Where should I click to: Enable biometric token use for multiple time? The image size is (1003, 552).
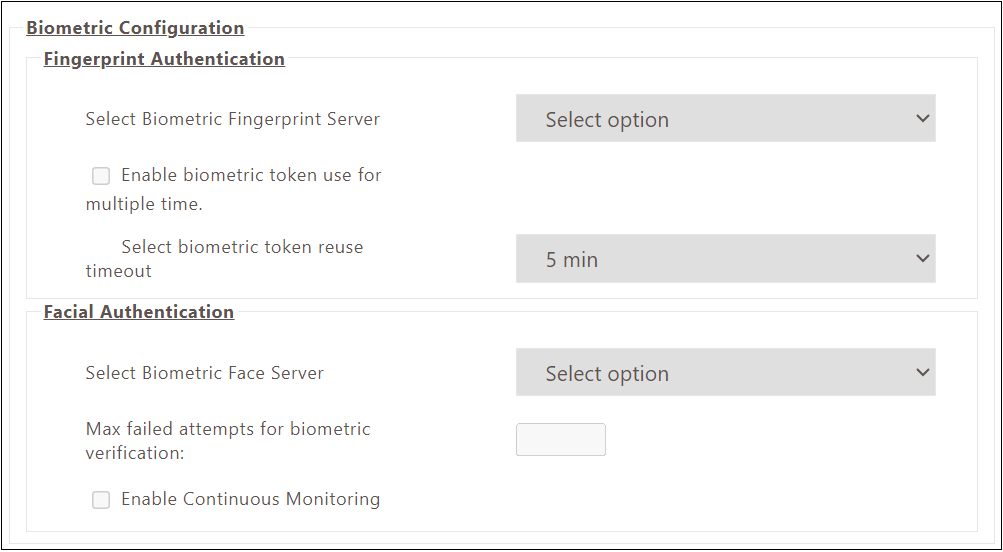[101, 176]
